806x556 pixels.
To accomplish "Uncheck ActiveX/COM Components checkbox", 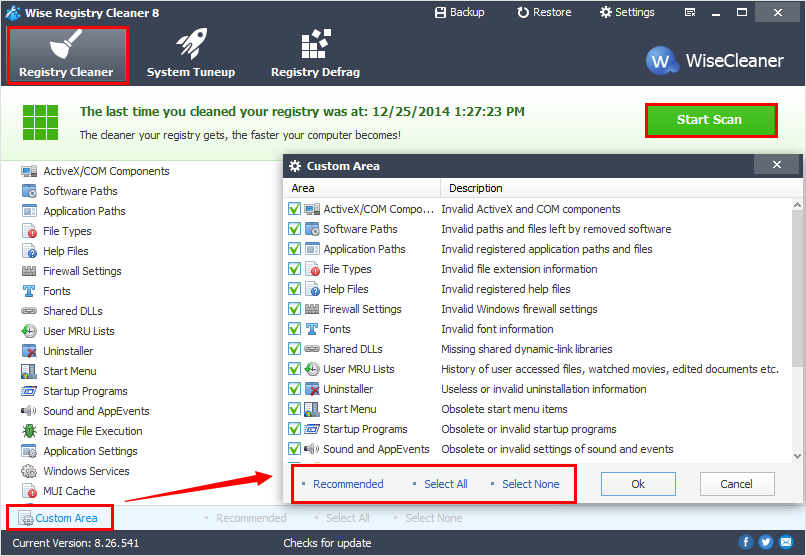I will 295,209.
